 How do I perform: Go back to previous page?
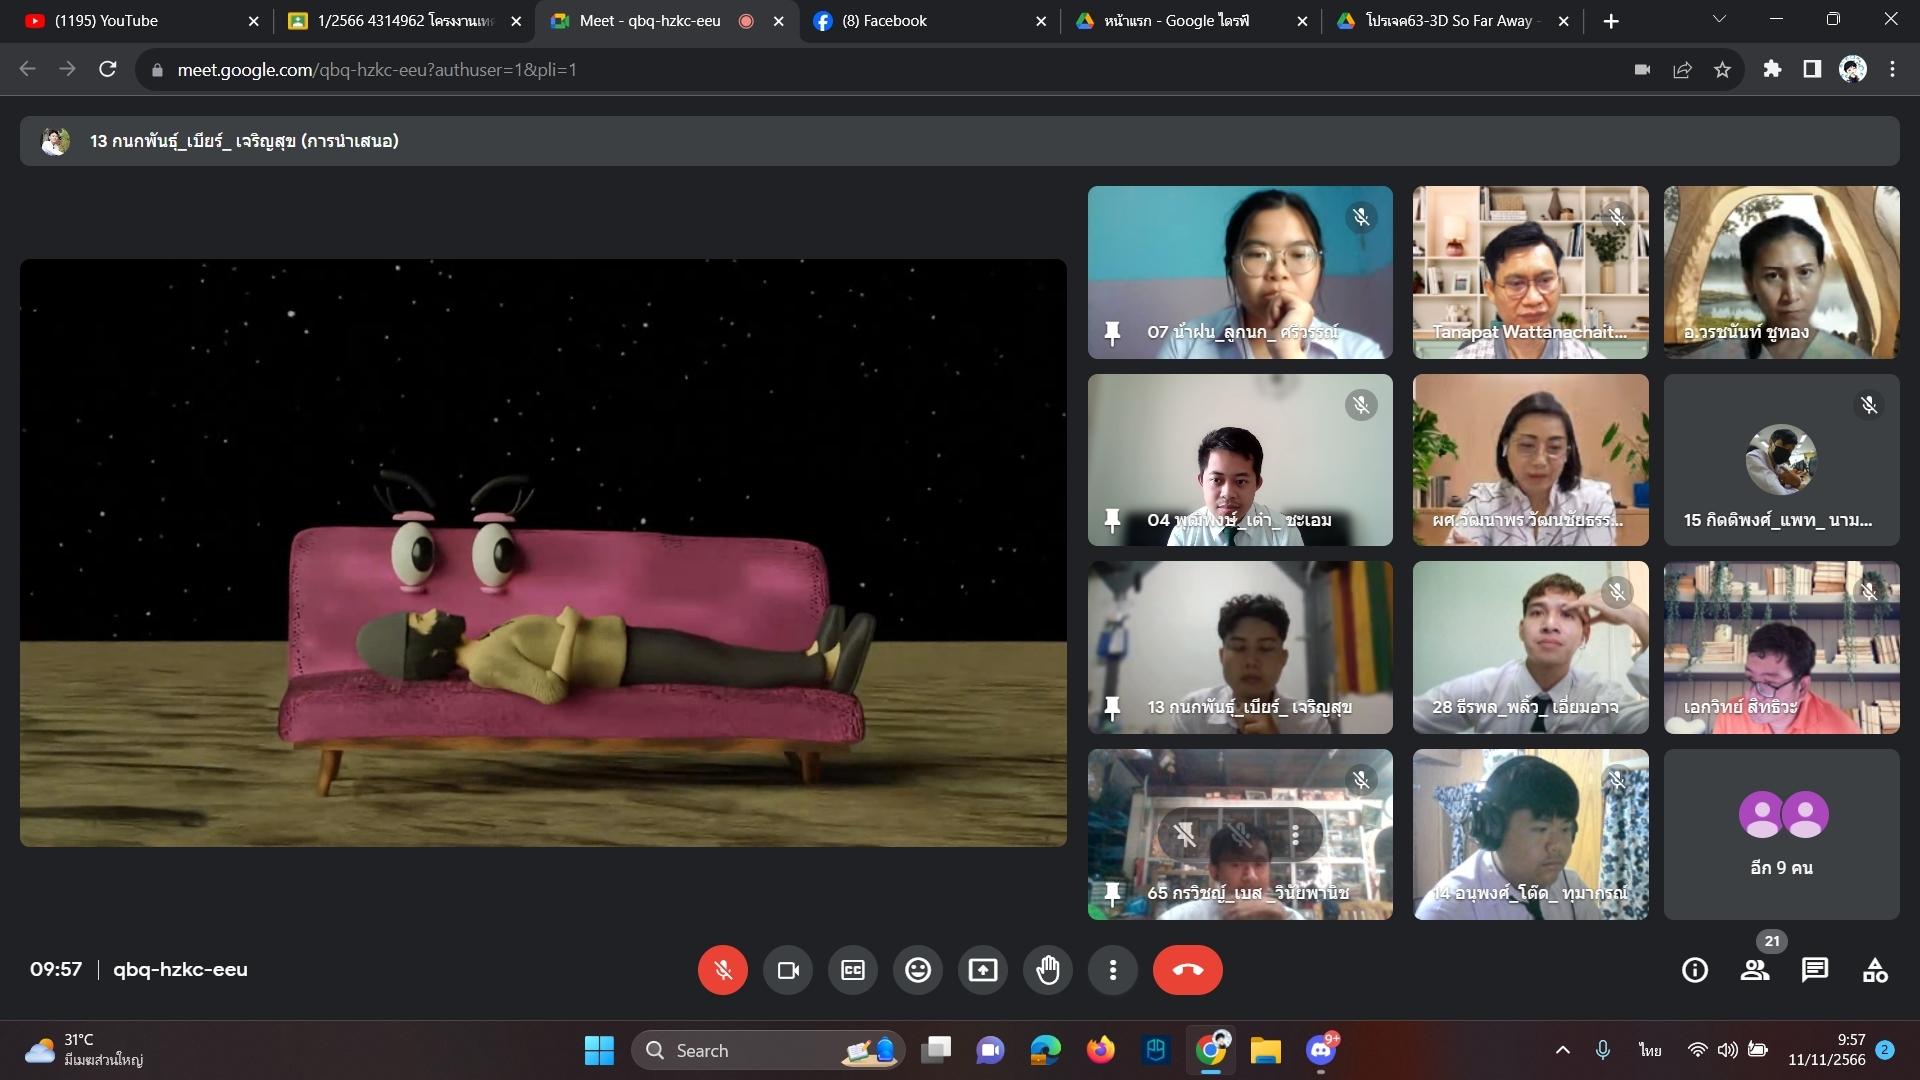click(27, 69)
